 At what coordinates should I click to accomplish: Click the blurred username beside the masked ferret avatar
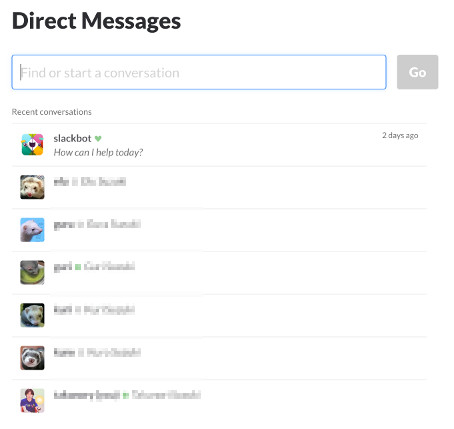tap(97, 352)
